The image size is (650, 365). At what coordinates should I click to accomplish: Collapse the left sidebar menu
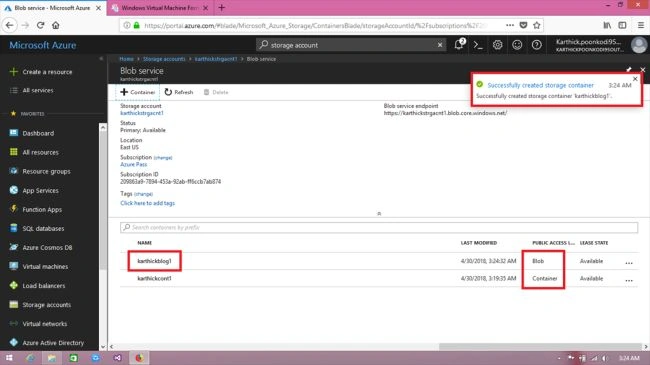point(101,59)
